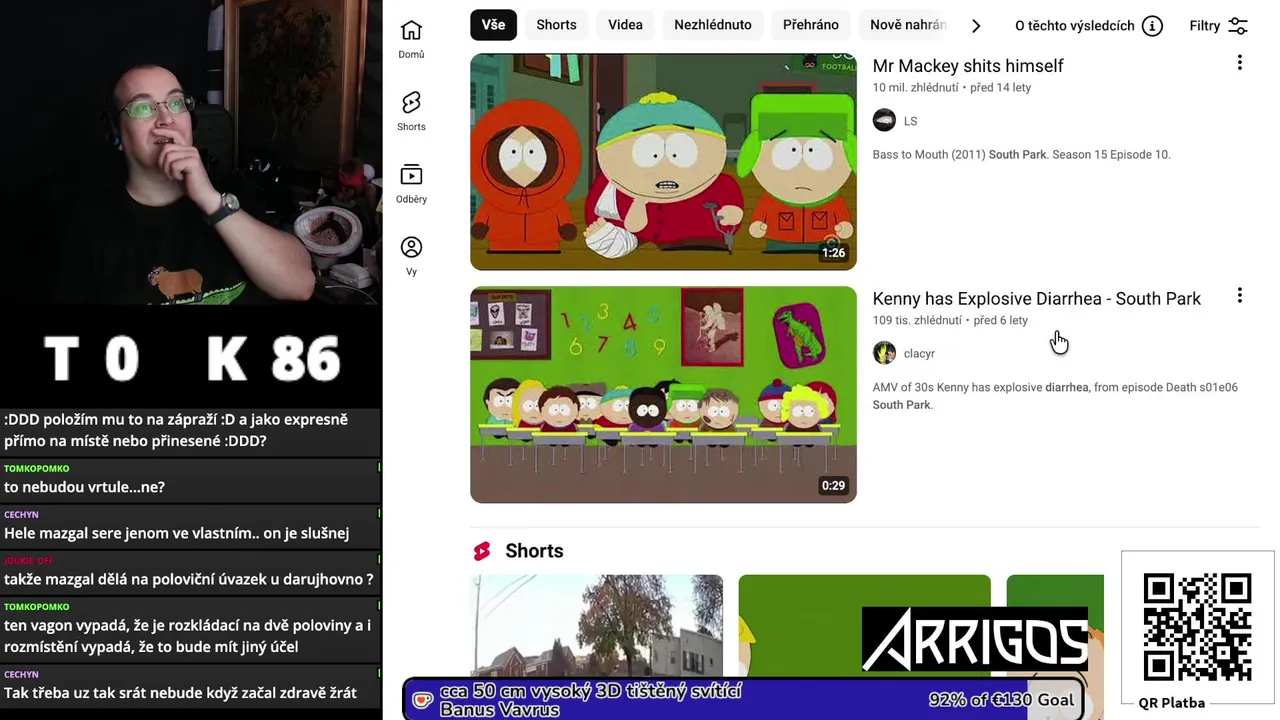Select the Videa filter chip
The height and width of the screenshot is (720, 1280).
(625, 25)
